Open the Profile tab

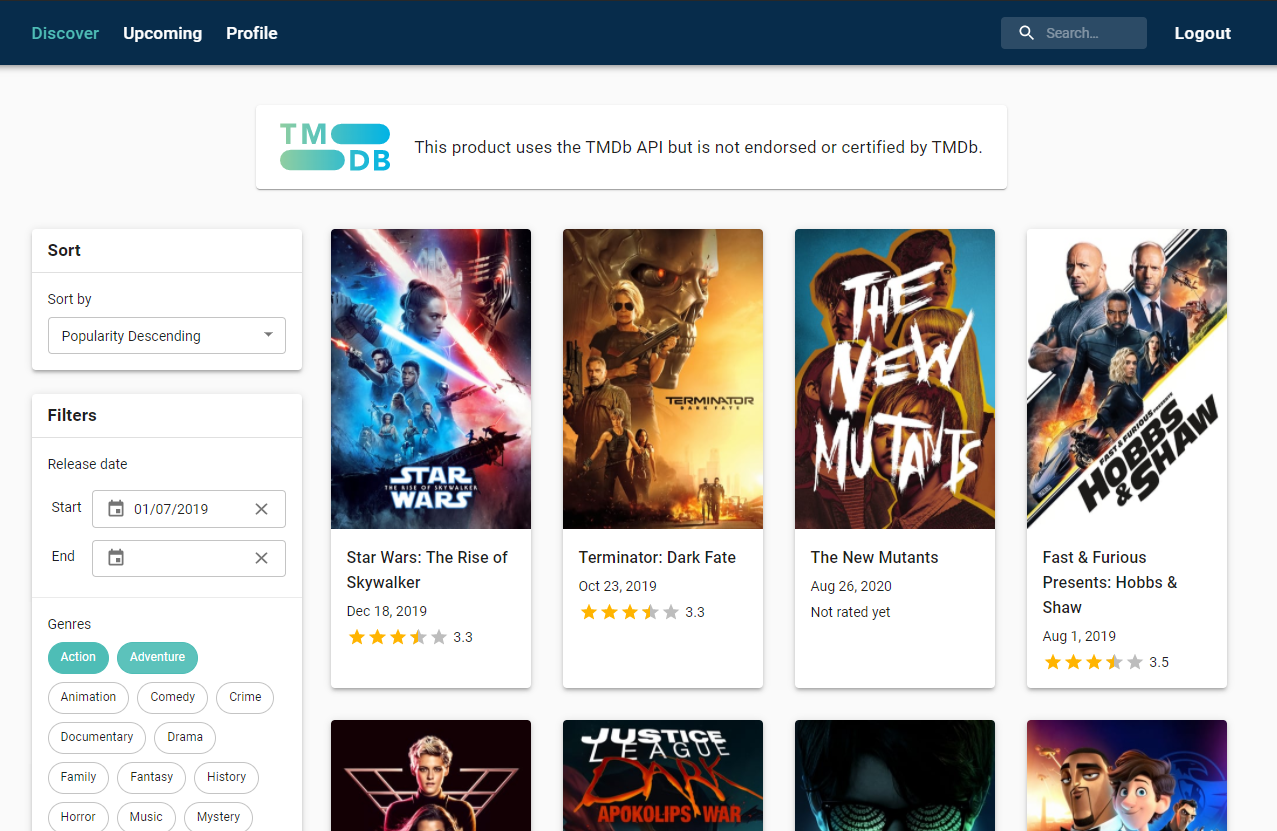tap(252, 33)
